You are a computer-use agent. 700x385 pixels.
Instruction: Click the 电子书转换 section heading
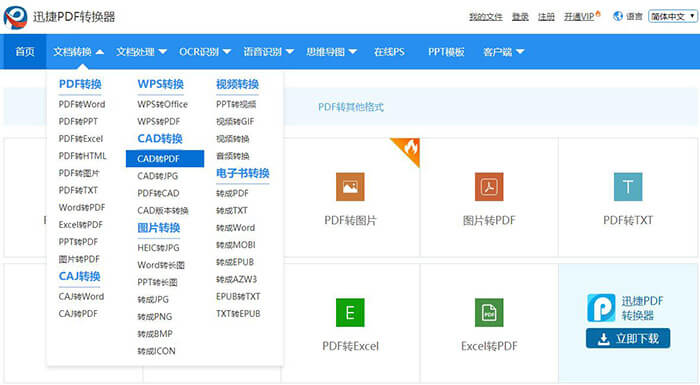coord(243,173)
